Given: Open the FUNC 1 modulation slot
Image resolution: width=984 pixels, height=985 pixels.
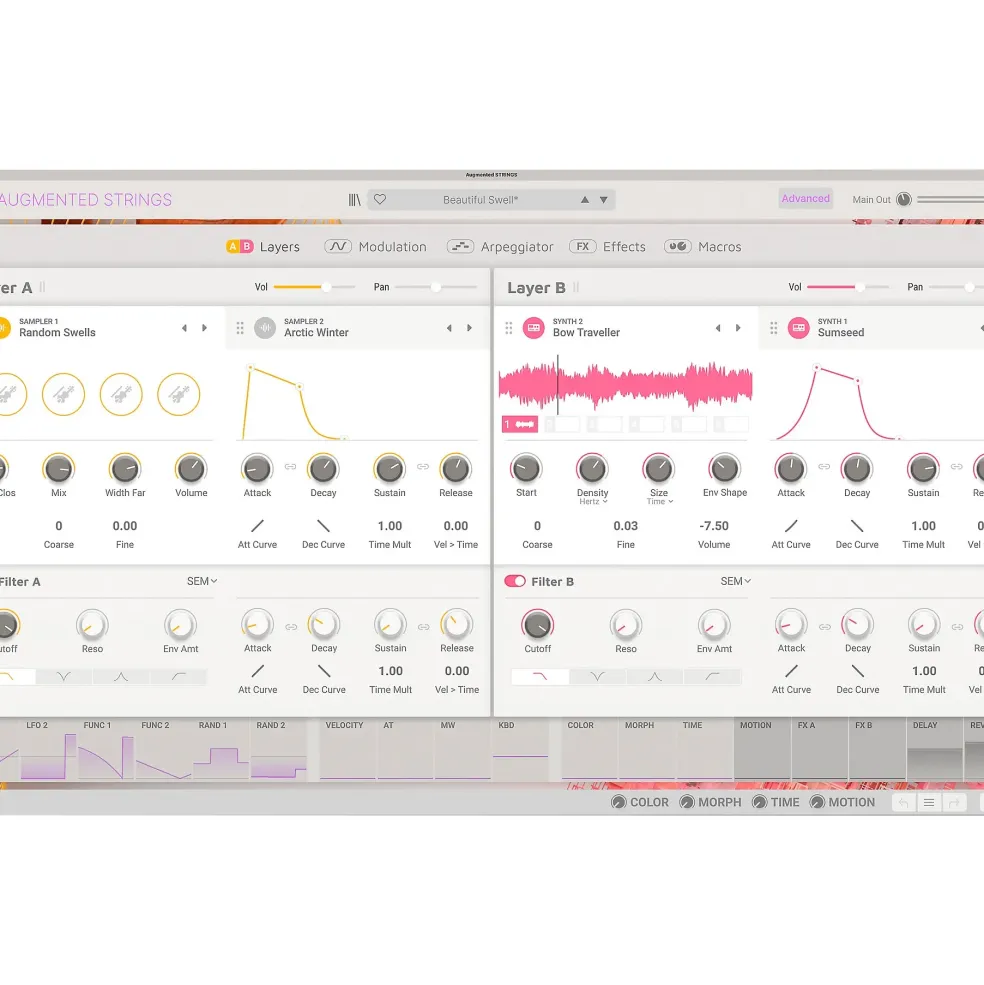Looking at the screenshot, I should pyautogui.click(x=106, y=749).
